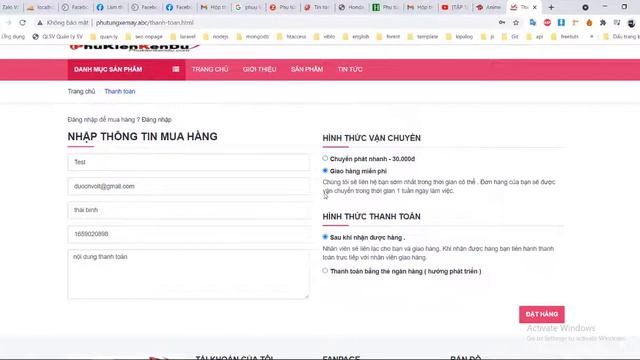
Task: Select Giao hàng miễn phí shipping option
Action: click(x=325, y=171)
